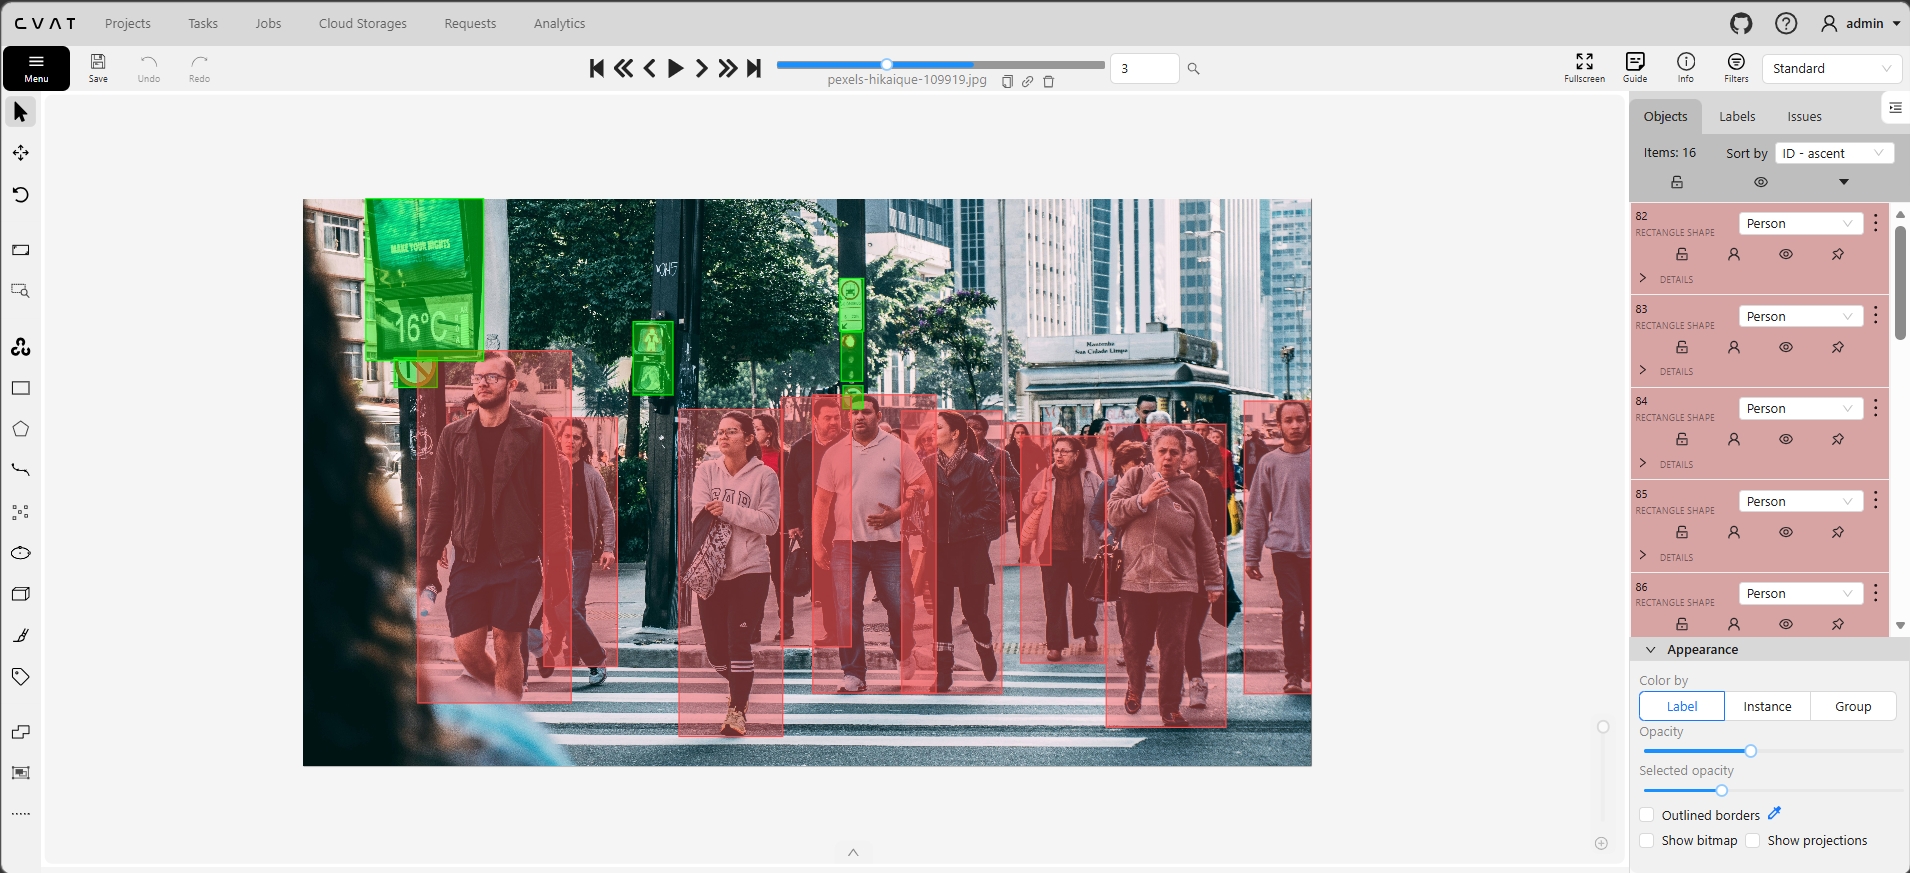Select the move image tool
This screenshot has height=873, width=1910.
click(20, 153)
